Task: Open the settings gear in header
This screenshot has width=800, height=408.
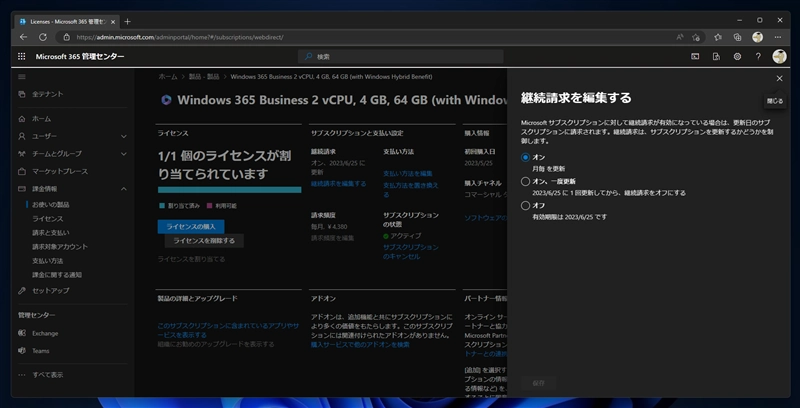Action: tap(737, 57)
